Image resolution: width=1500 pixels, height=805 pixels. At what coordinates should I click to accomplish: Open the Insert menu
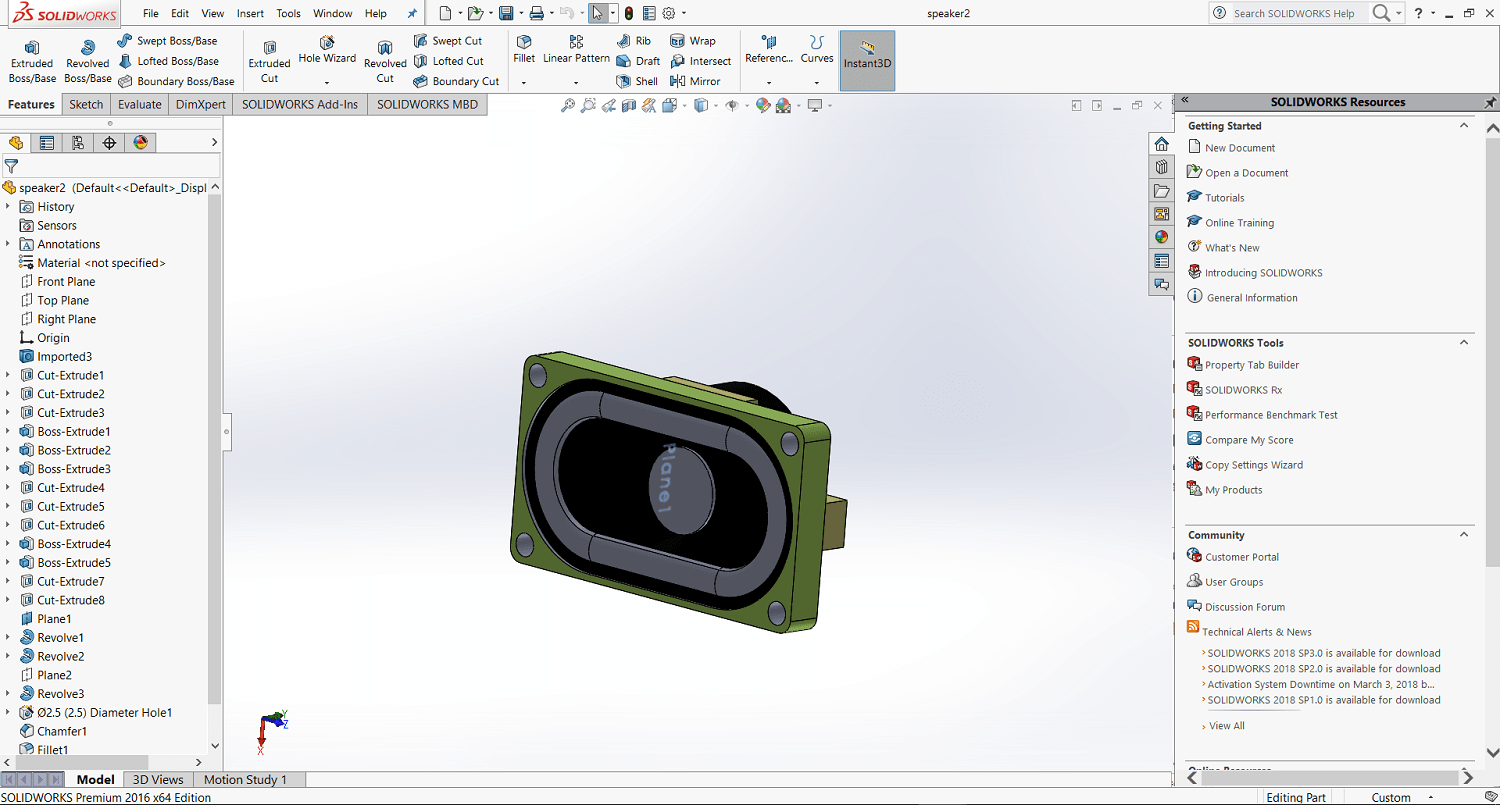coord(250,13)
